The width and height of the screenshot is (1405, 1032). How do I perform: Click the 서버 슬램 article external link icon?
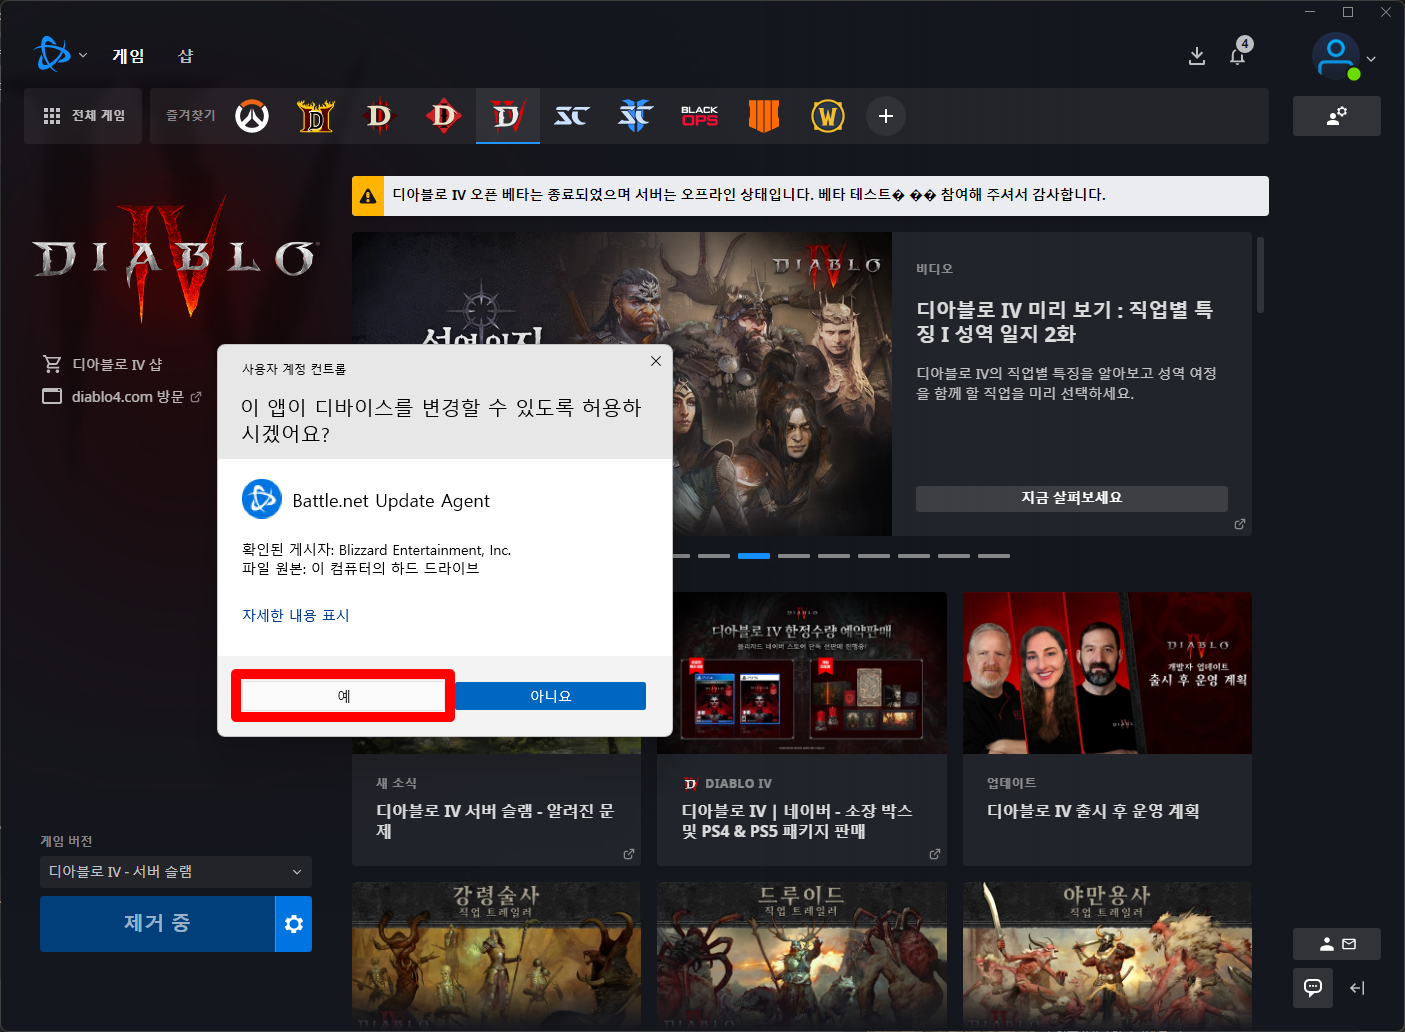(629, 854)
